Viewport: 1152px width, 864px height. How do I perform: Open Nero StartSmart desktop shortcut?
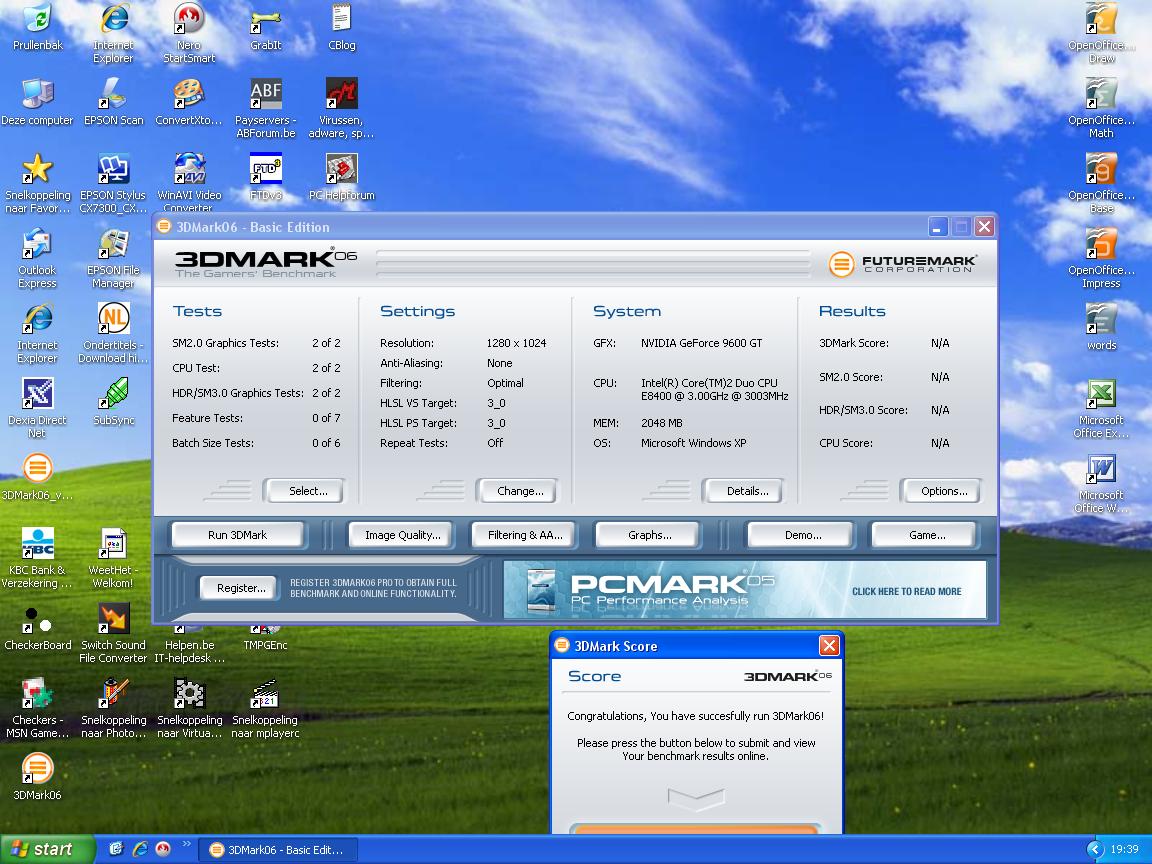point(189,32)
